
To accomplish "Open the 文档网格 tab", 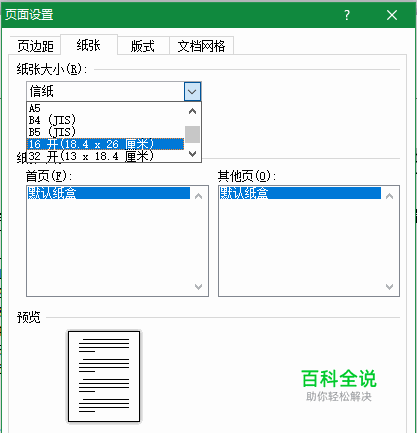I will [x=201, y=46].
